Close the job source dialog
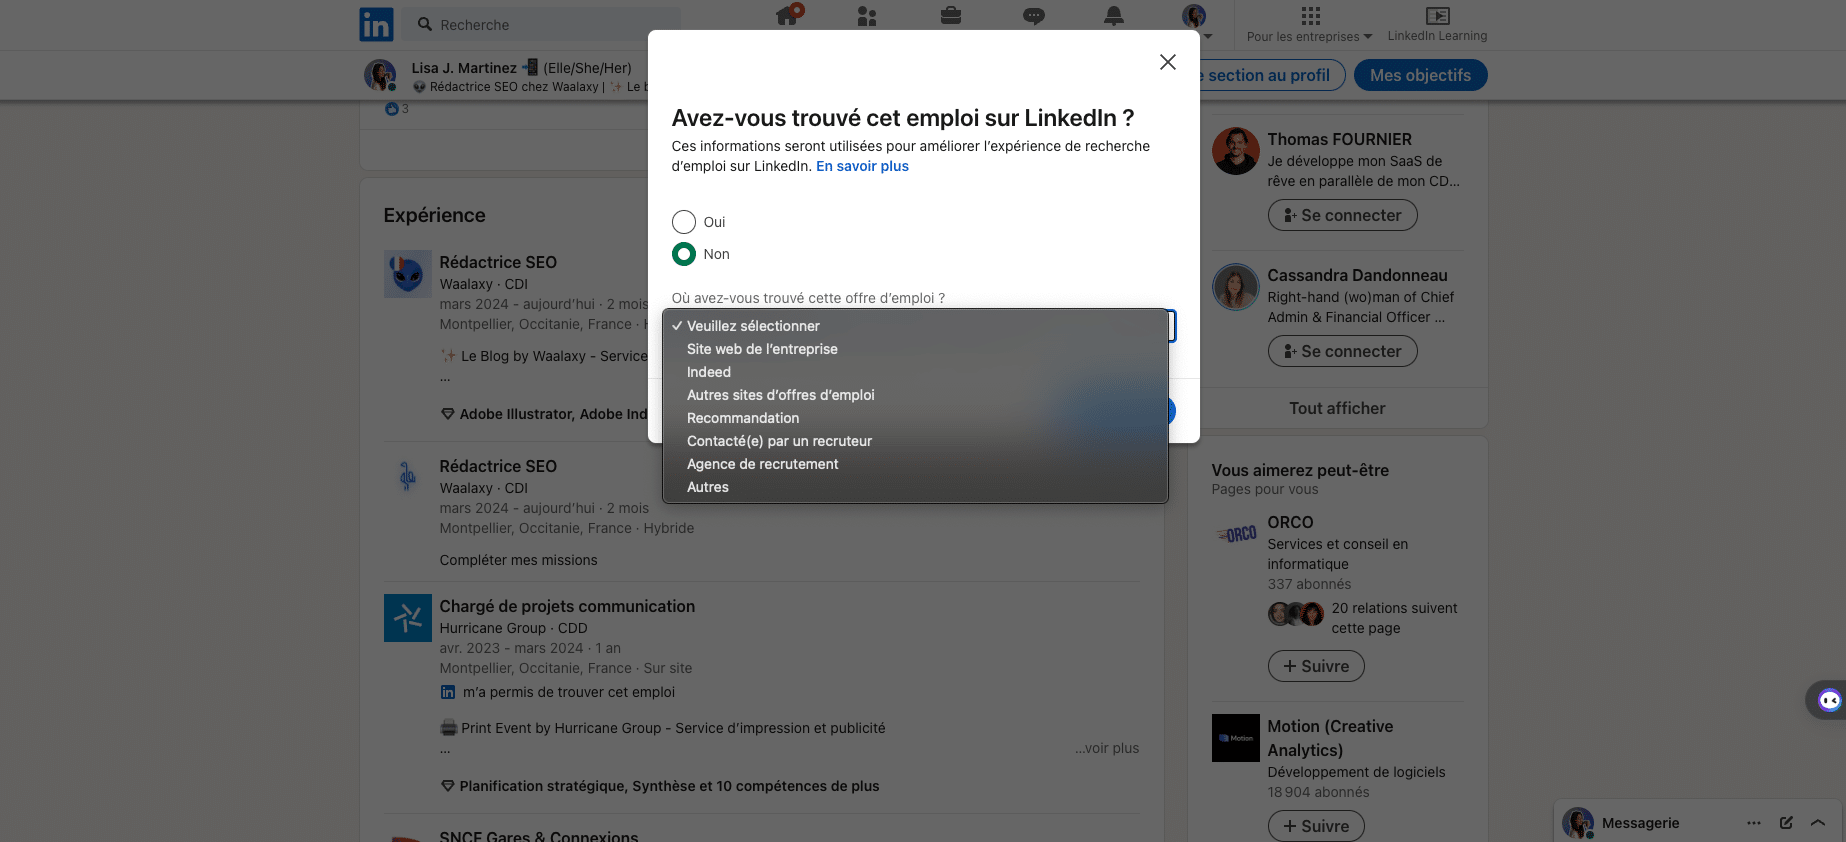Screen dimensions: 1846x842 1167,62
